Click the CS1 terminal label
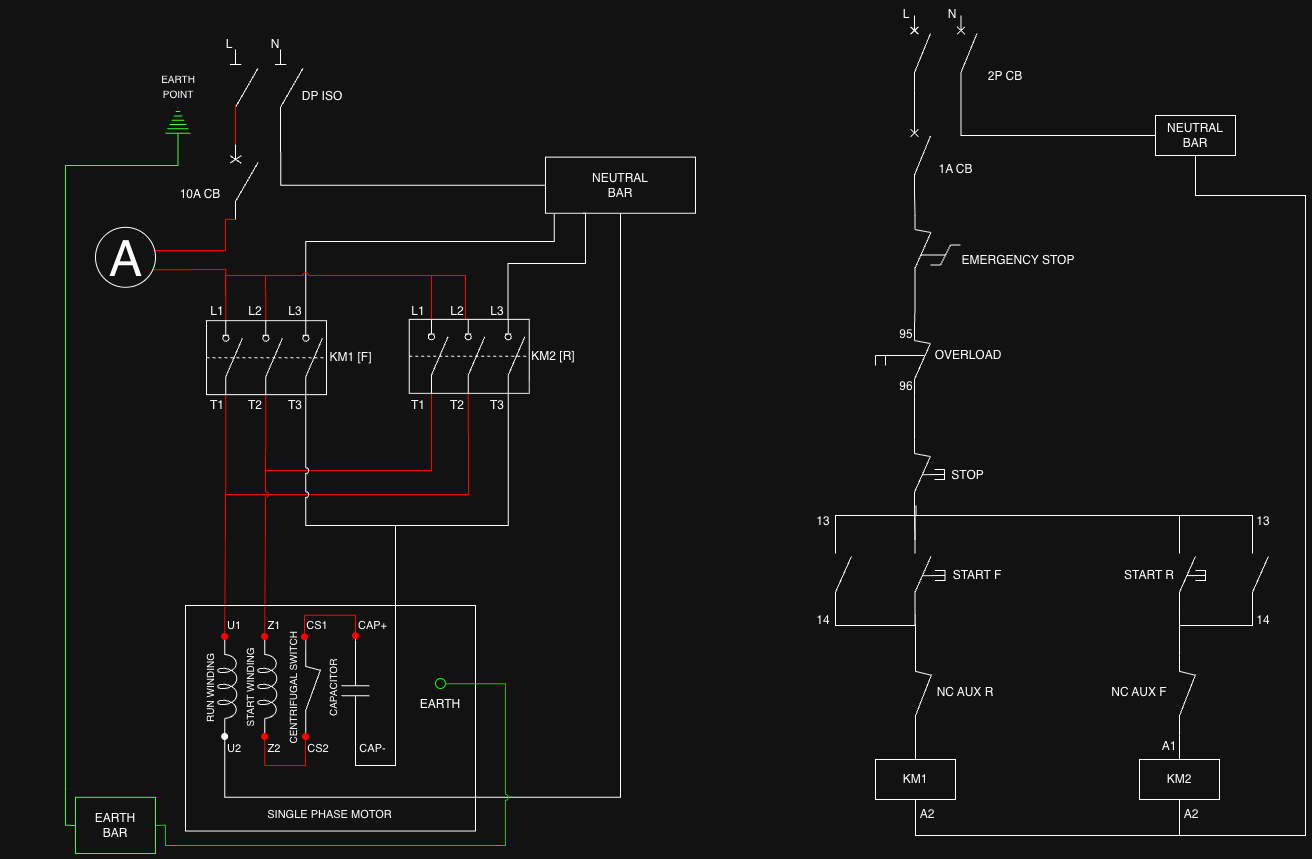The height and width of the screenshot is (859, 1312). 317,625
